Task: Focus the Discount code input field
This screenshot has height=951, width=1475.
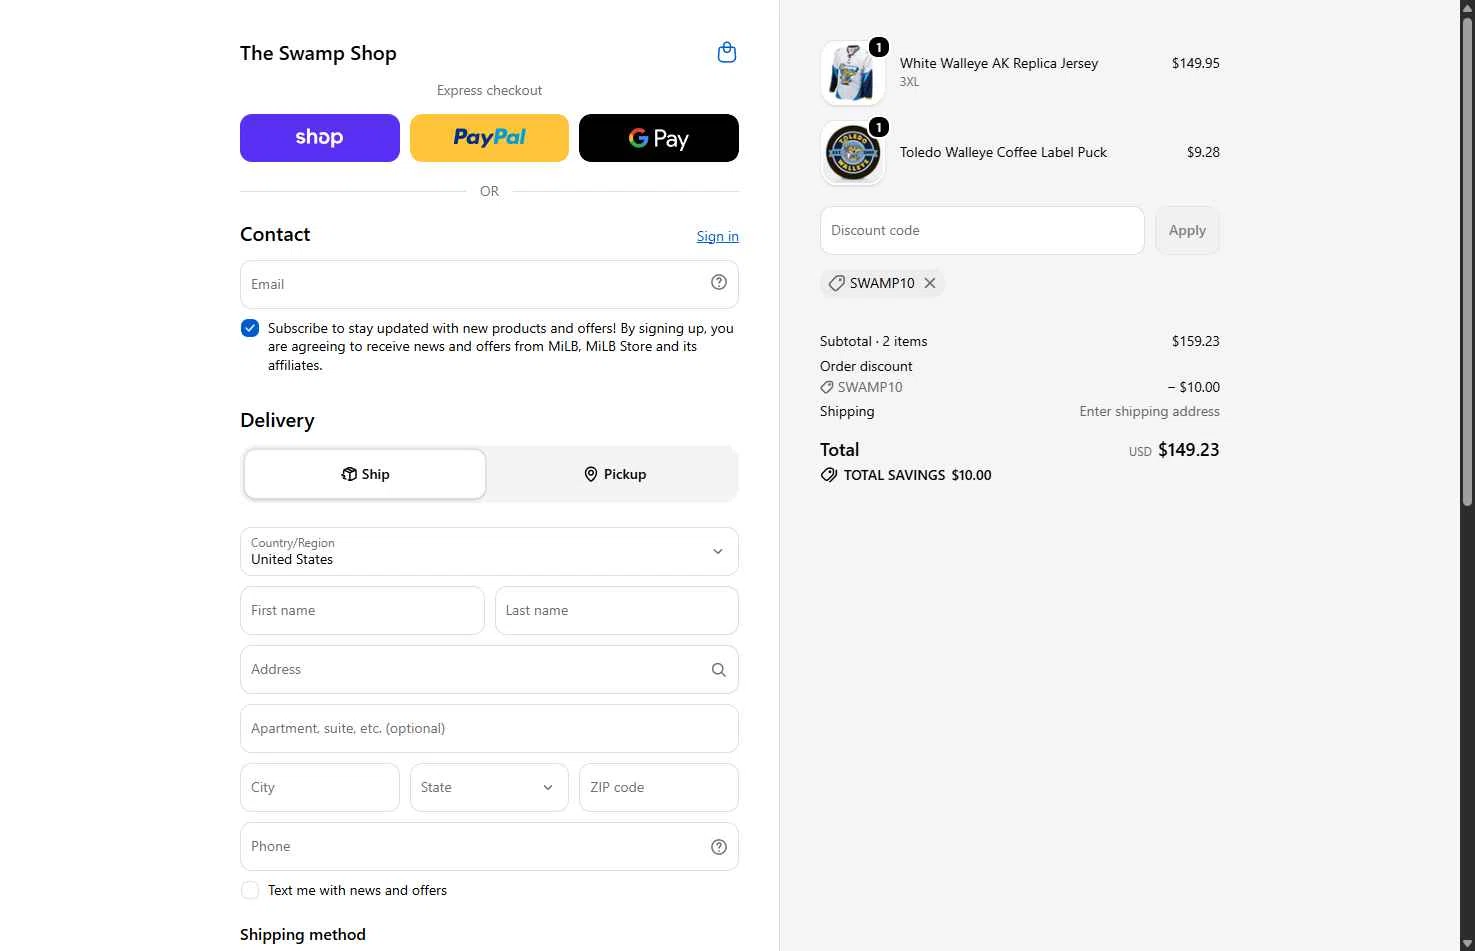Action: click(x=982, y=230)
